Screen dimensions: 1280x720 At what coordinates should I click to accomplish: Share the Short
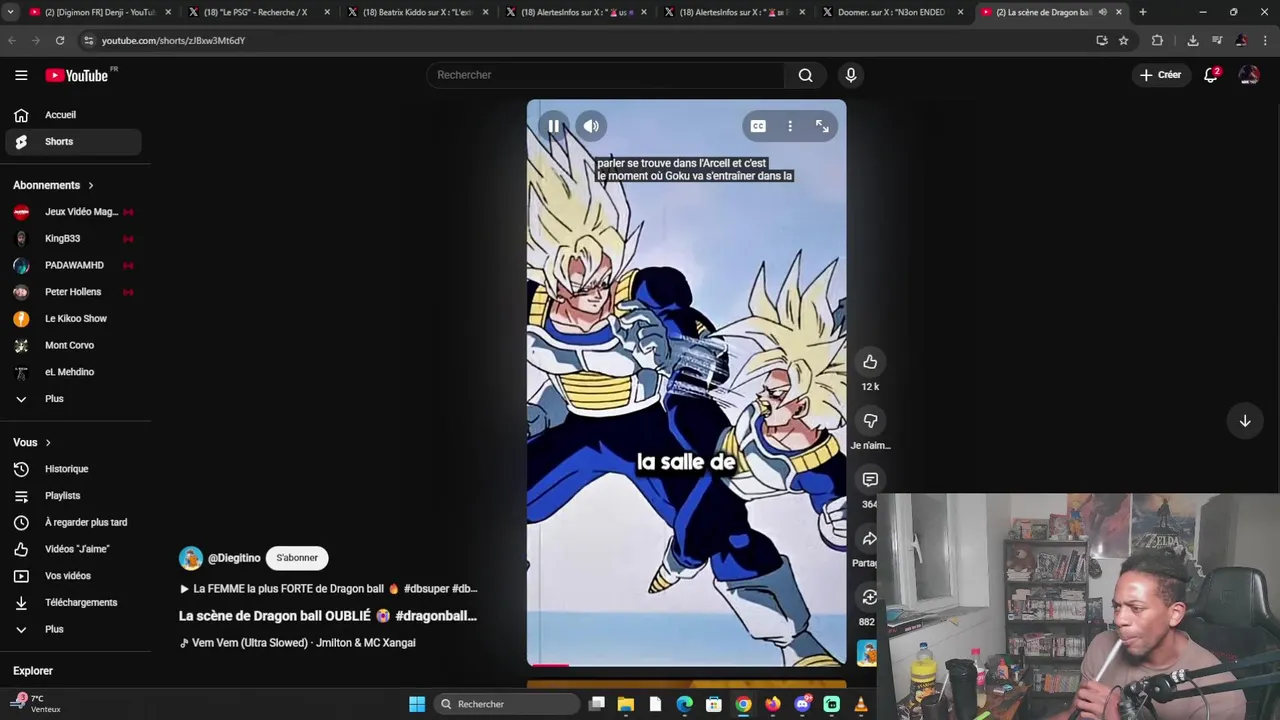[x=868, y=539]
